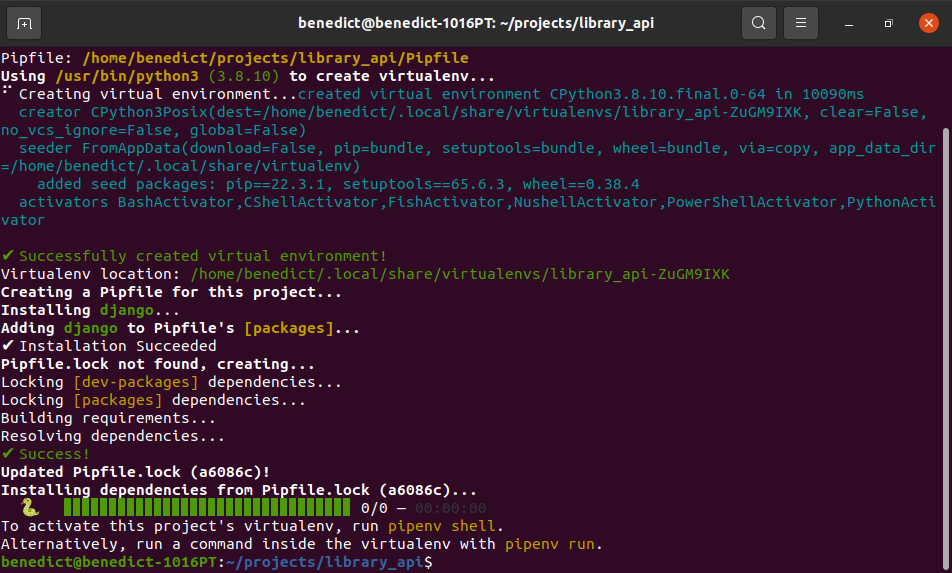Click the 'Installing django...' line
Screen dimensions: 952x573
pyautogui.click(x=90, y=310)
